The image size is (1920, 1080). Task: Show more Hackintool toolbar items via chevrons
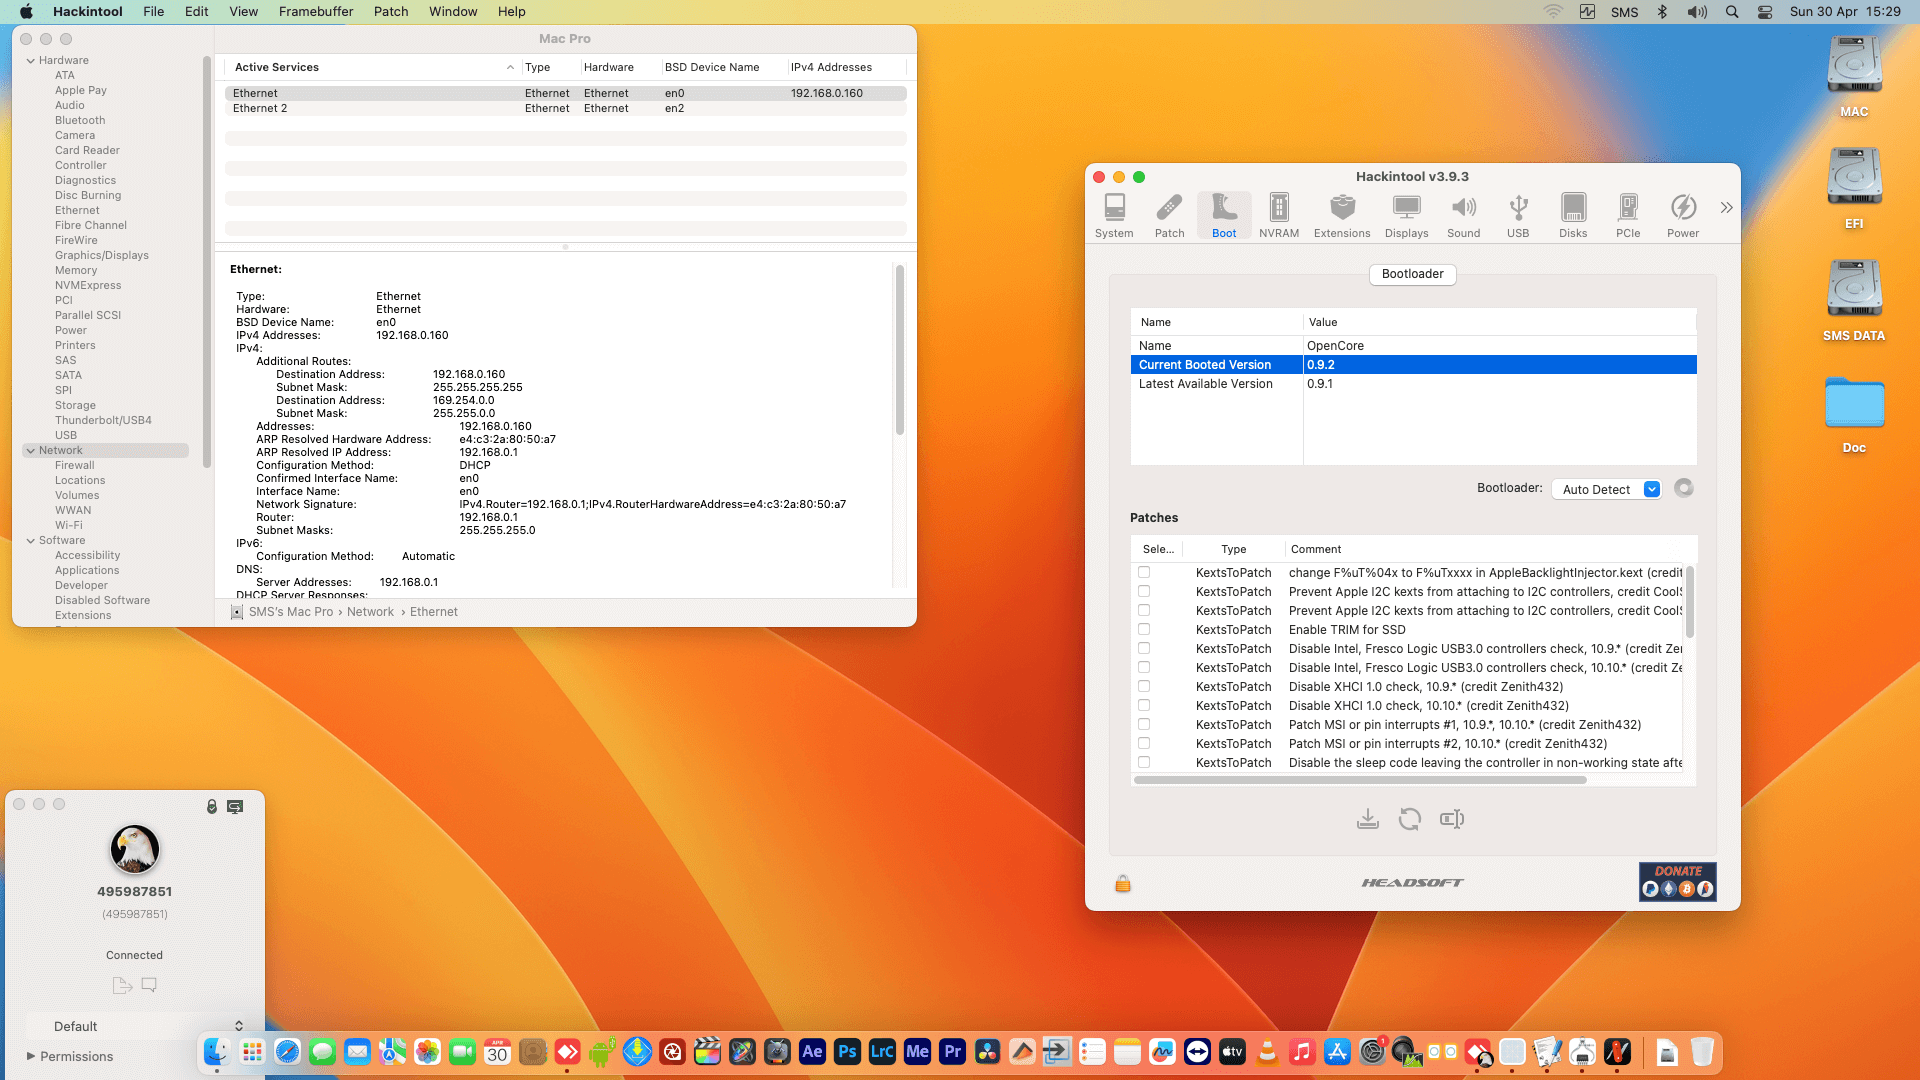pos(1726,208)
